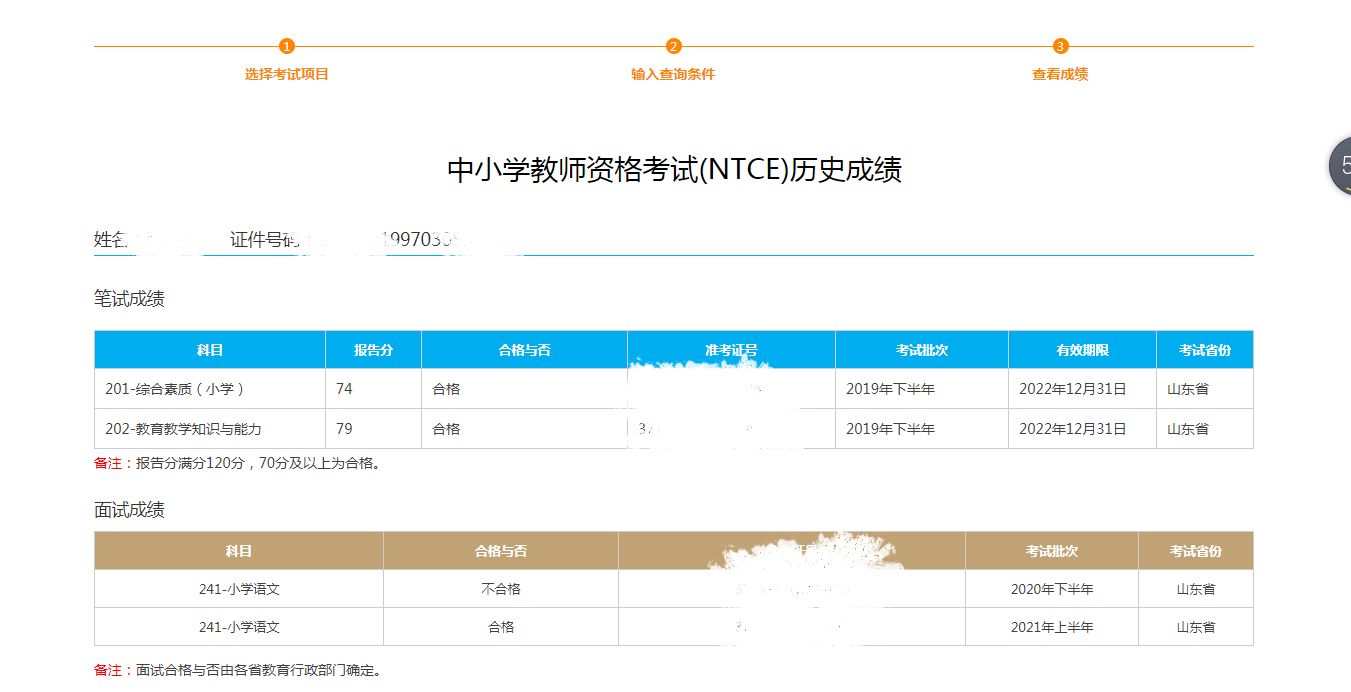Click 考试批次 header in the 面试成绩 table
This screenshot has height=692, width=1351.
click(1052, 551)
